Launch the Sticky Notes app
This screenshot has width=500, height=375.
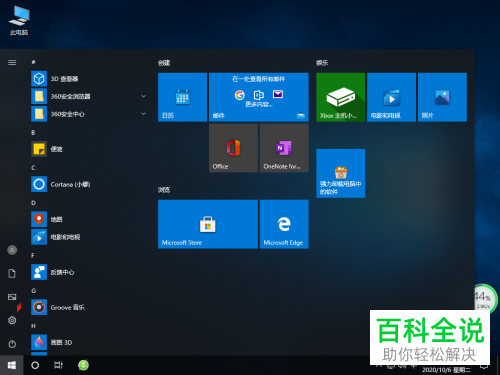coord(88,149)
